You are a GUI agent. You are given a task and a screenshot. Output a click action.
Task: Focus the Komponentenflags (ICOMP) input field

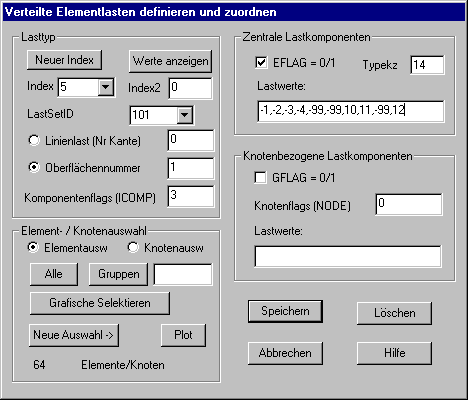click(191, 196)
